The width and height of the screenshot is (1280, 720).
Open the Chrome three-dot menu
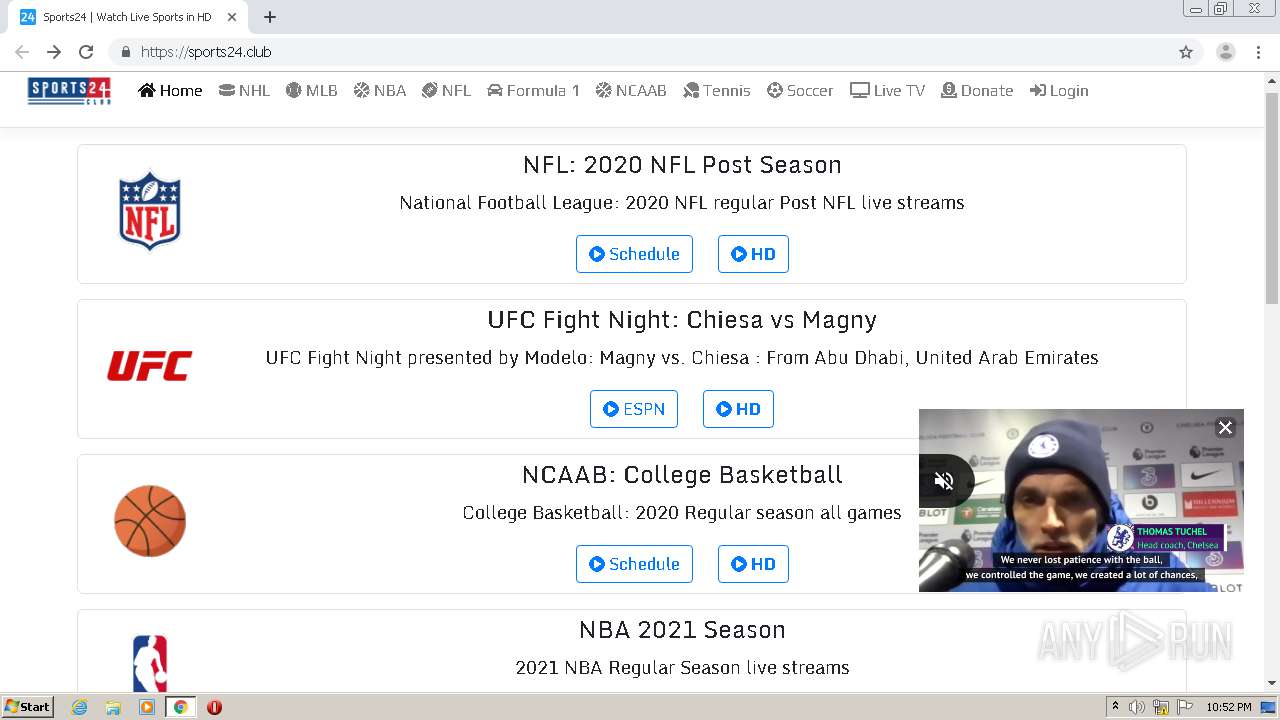point(1256,52)
